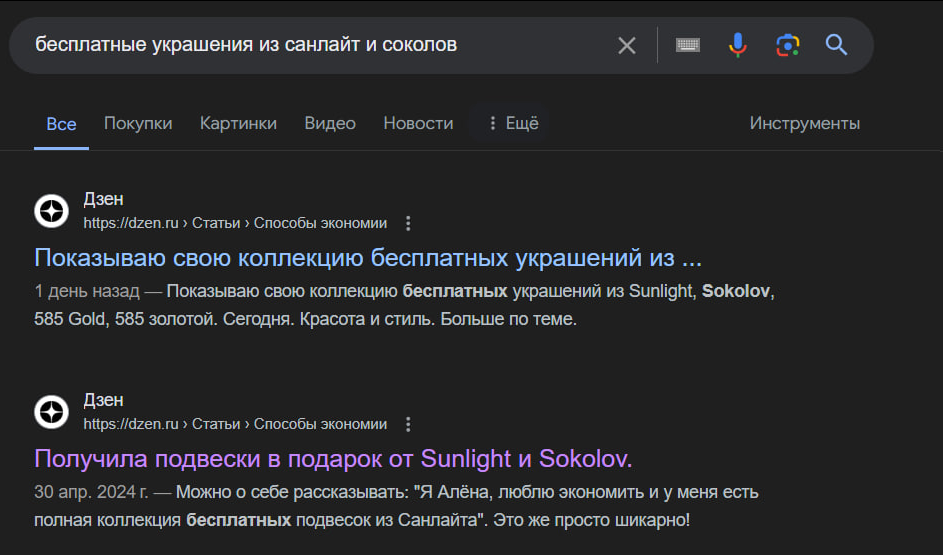Open link Получила подвески в подарок
This screenshot has height=555, width=943.
coord(333,458)
